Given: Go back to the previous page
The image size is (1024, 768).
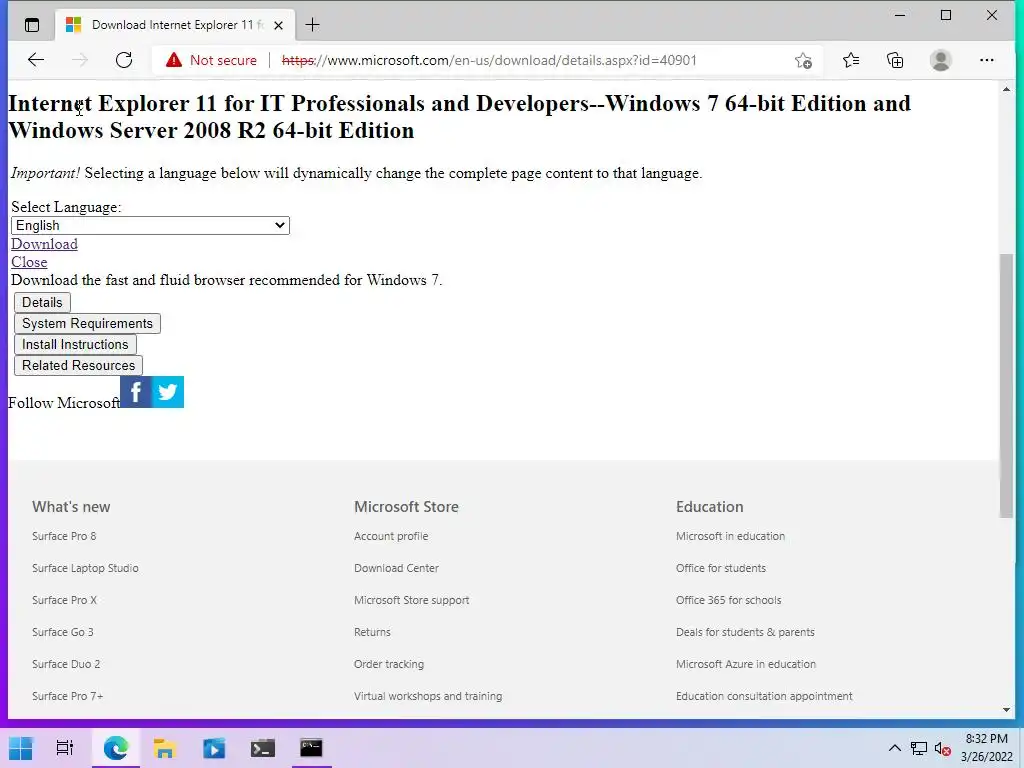Looking at the screenshot, I should click(36, 60).
